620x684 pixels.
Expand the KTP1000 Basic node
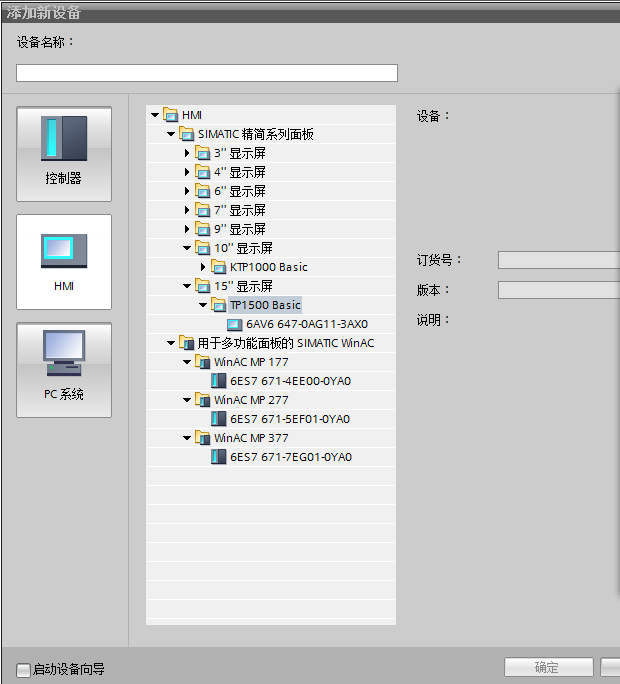tap(203, 267)
